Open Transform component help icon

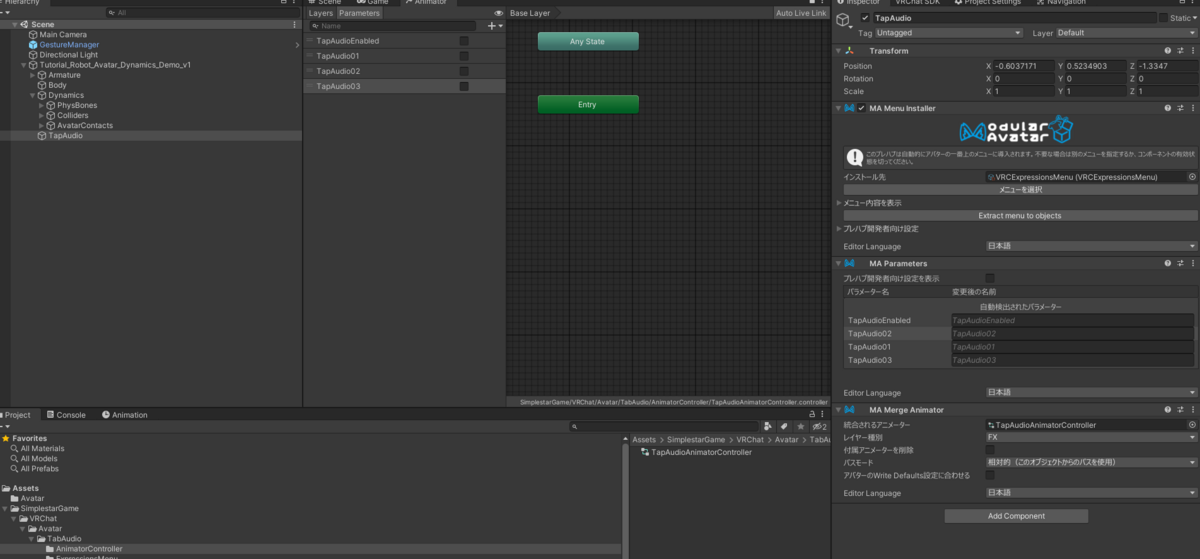[x=1167, y=50]
